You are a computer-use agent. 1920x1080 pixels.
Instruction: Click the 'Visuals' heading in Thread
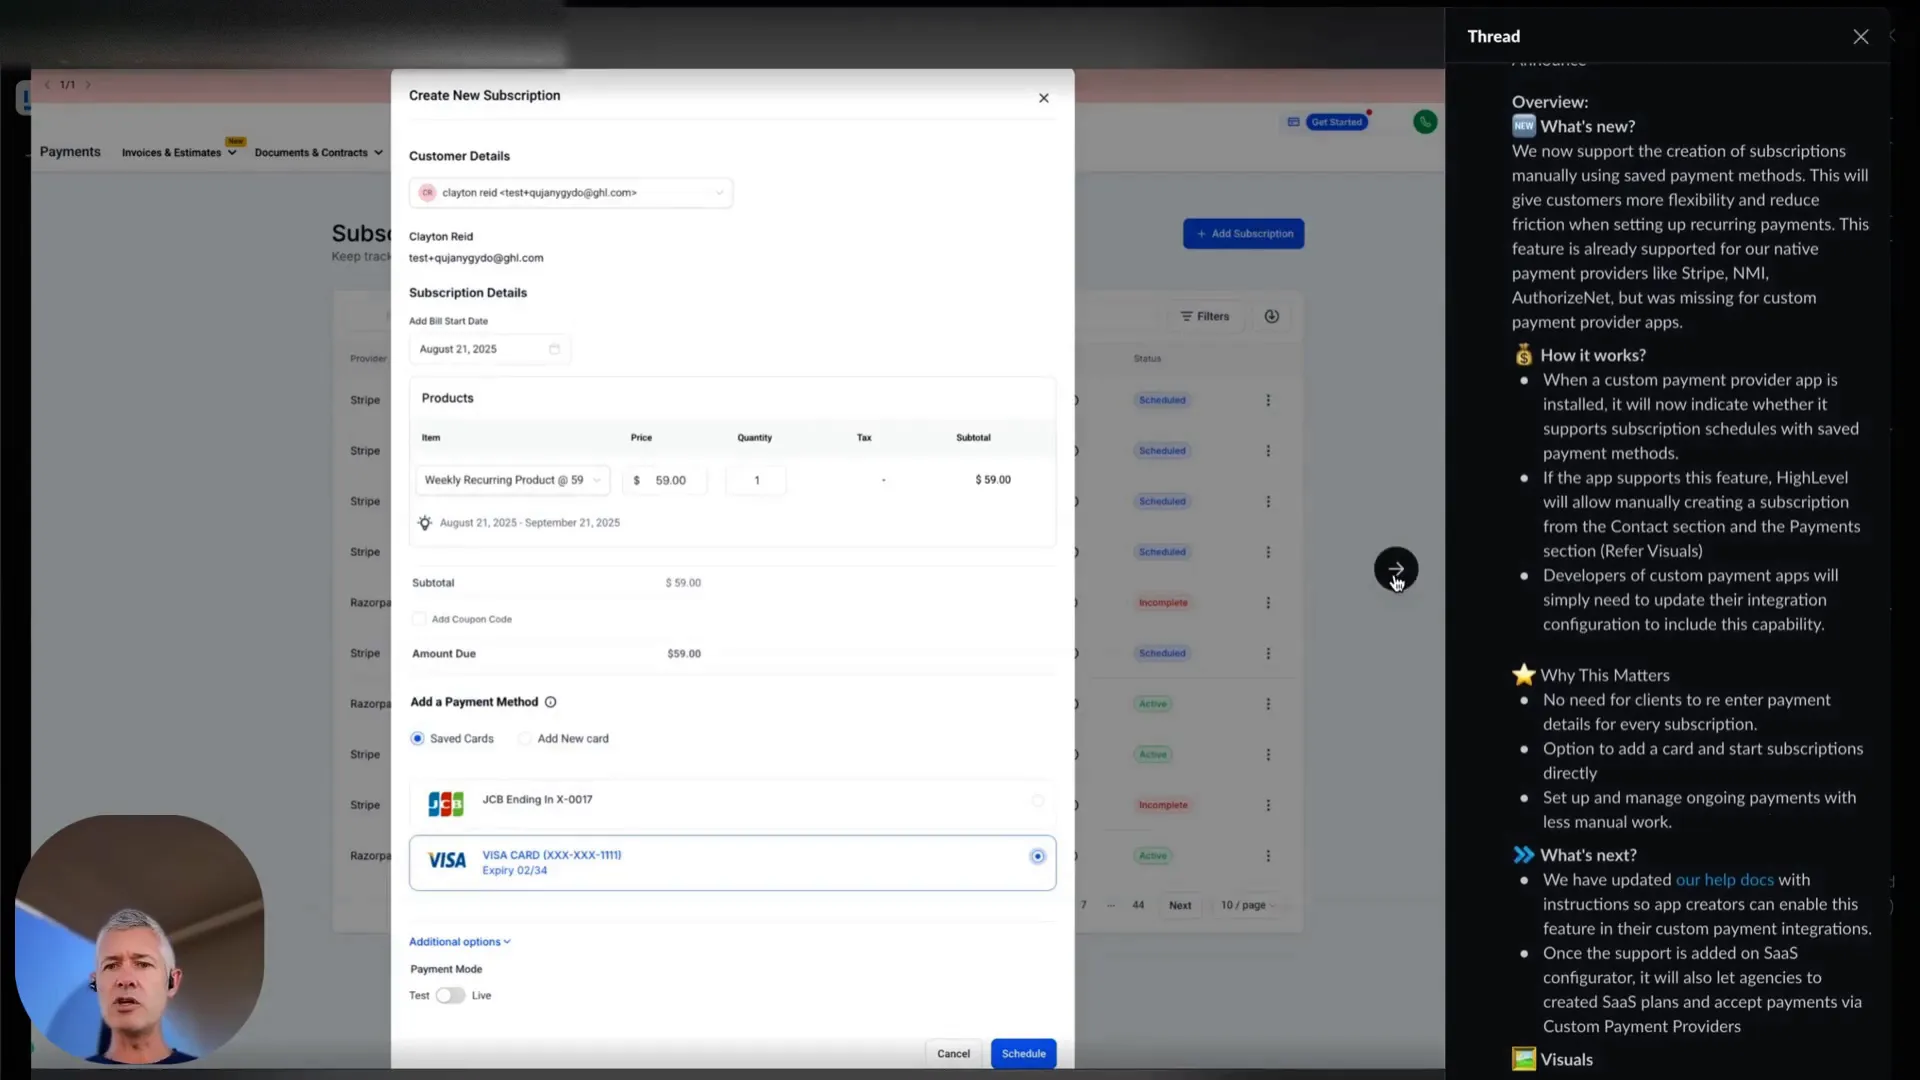[x=1566, y=1060]
